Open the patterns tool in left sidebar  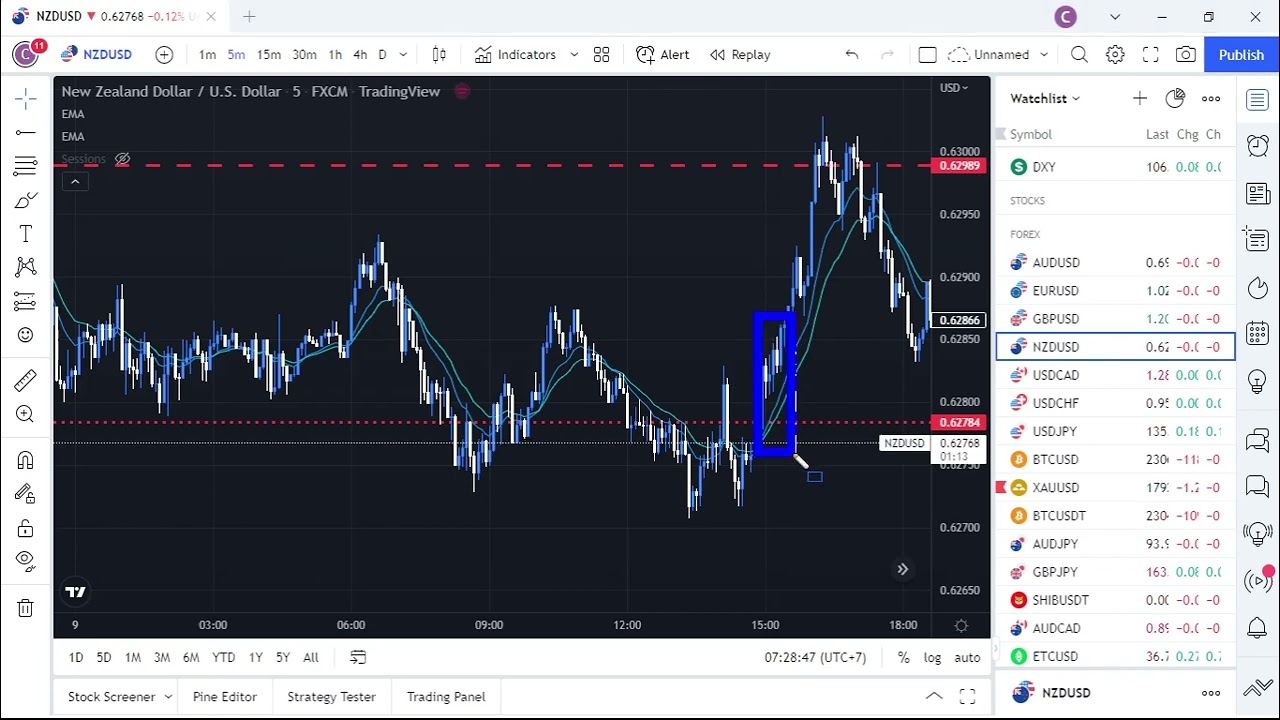(x=26, y=267)
